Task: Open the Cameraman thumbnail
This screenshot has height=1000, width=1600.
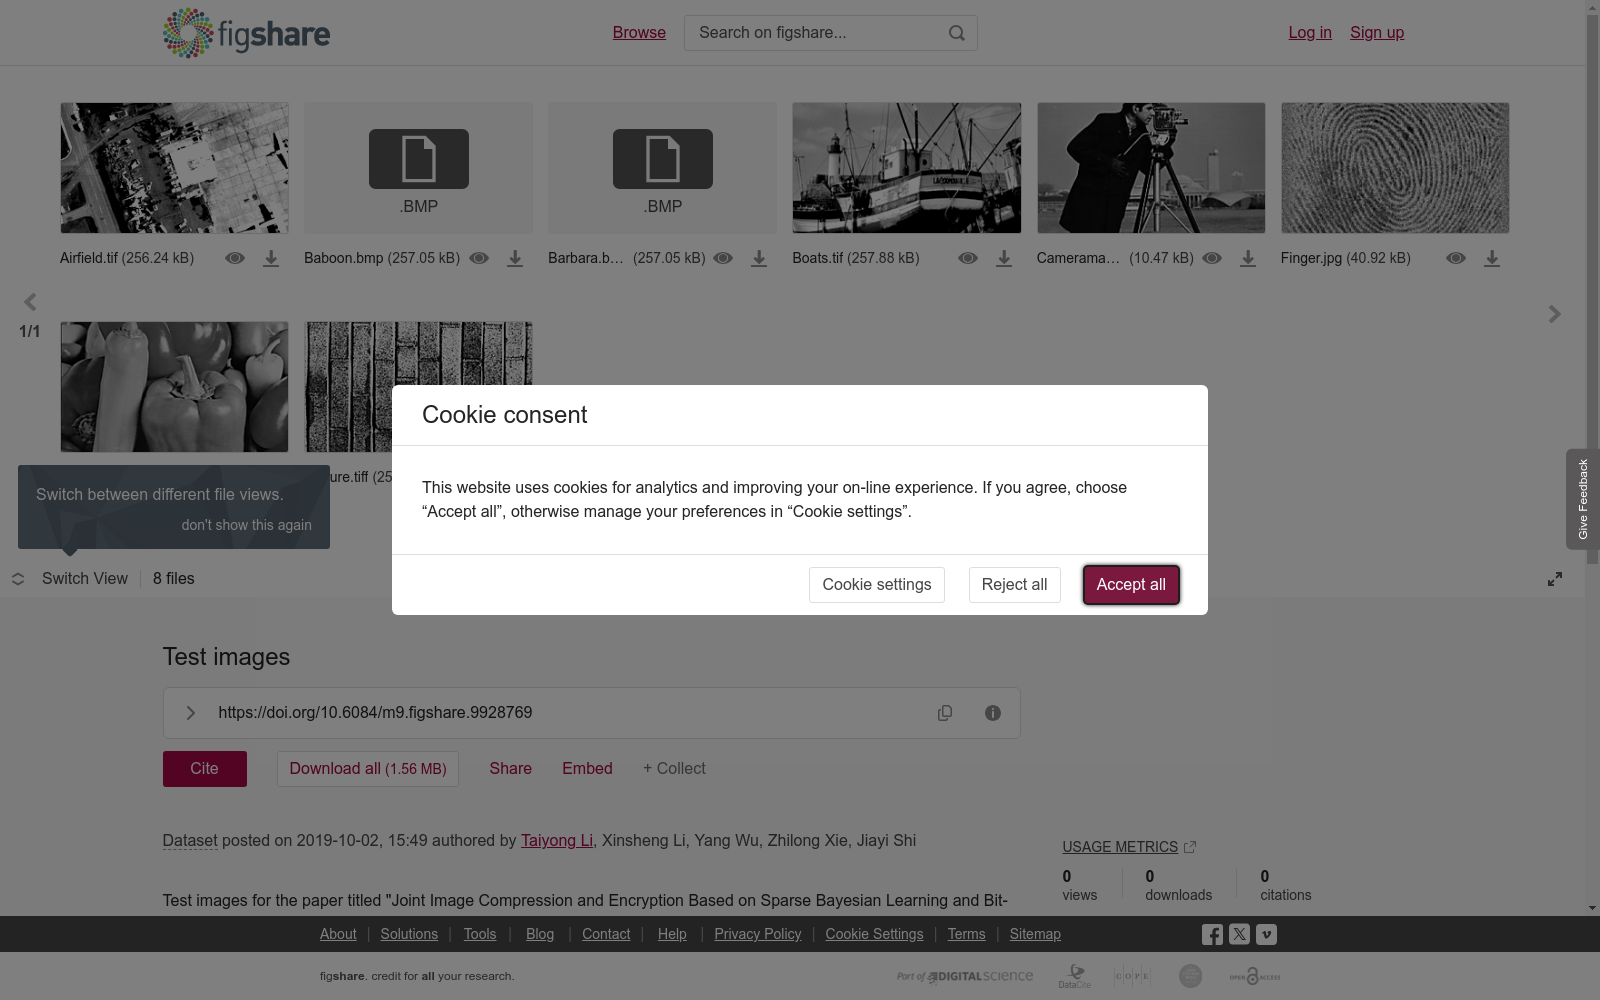Action: [1151, 168]
